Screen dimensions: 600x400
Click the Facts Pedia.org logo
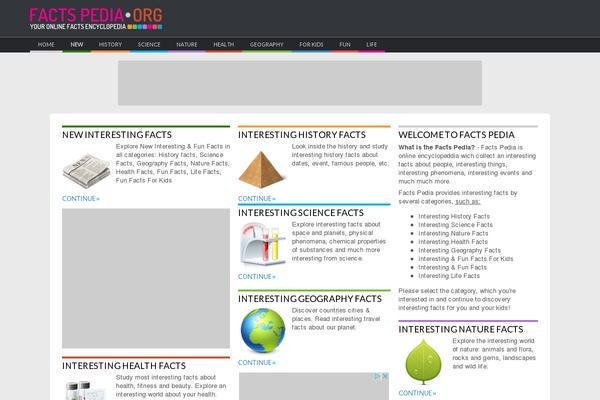(96, 18)
